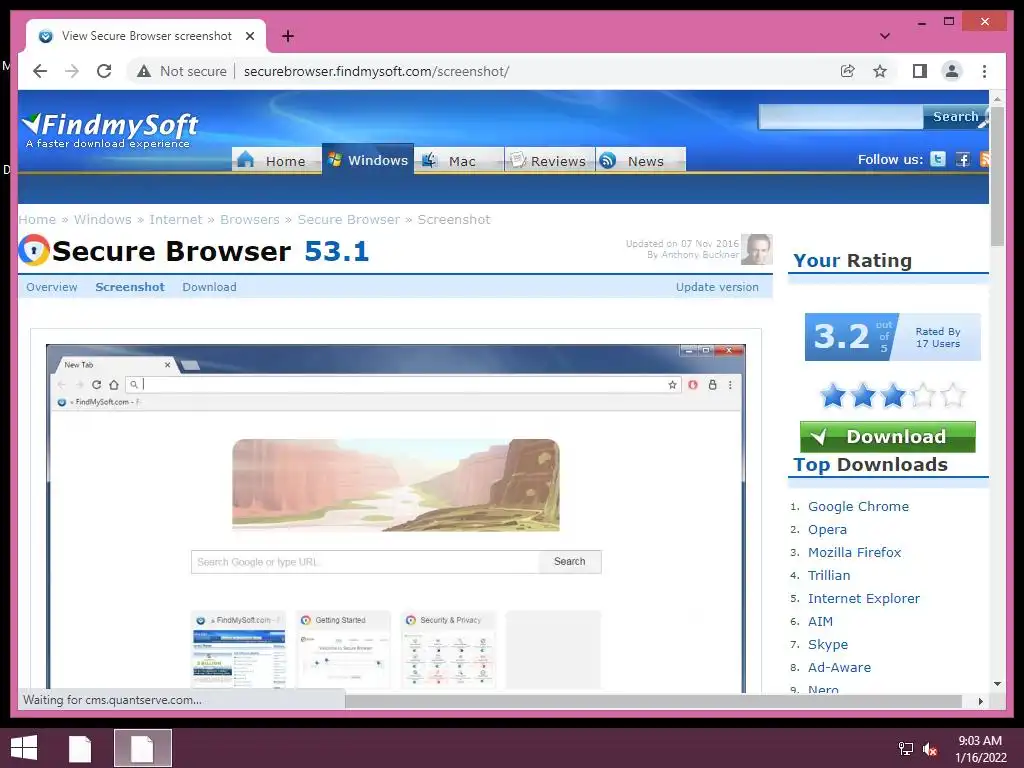Open Trillian in Top Downloads
The image size is (1024, 768).
click(x=829, y=575)
